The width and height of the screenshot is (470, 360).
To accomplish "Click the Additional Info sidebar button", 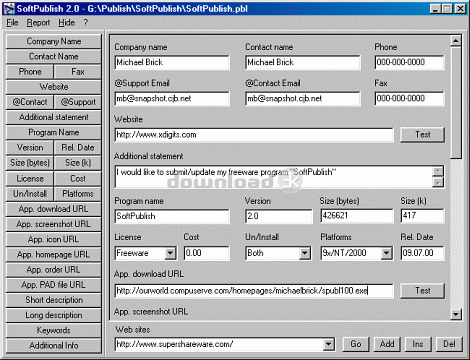I will tap(54, 346).
